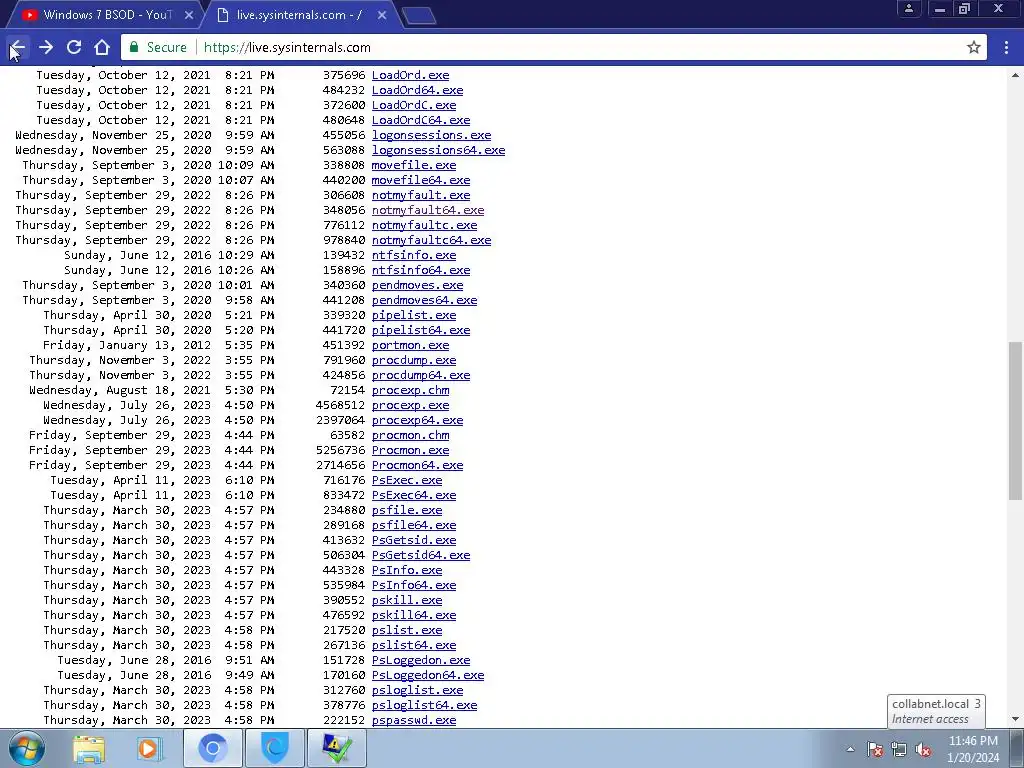The width and height of the screenshot is (1024, 768).
Task: Open the pspasswd.exe link
Action: (x=414, y=720)
